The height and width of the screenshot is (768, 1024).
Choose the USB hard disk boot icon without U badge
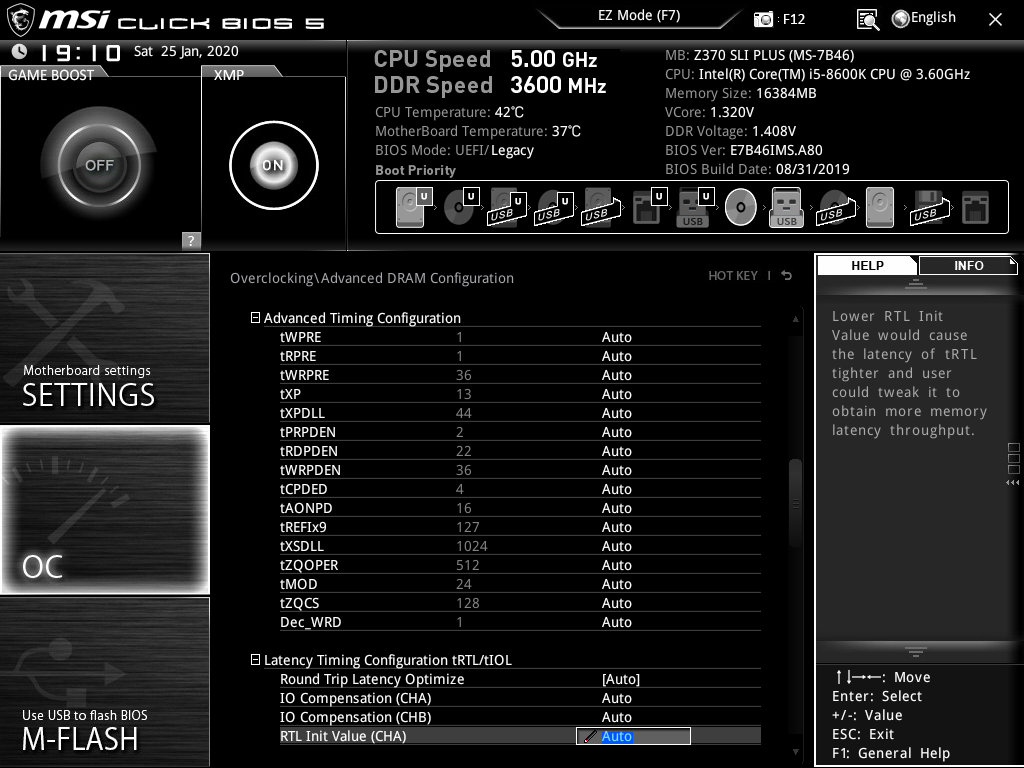[600, 208]
